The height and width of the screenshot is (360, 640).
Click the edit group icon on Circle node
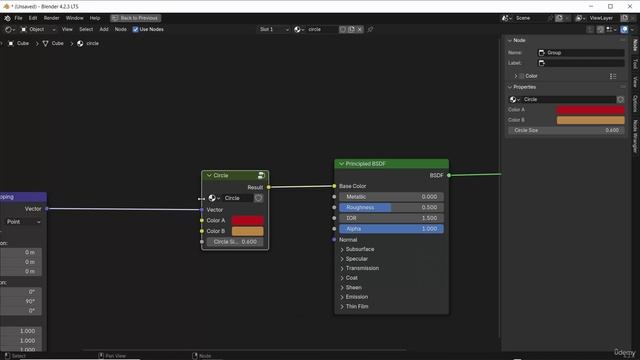coord(261,176)
